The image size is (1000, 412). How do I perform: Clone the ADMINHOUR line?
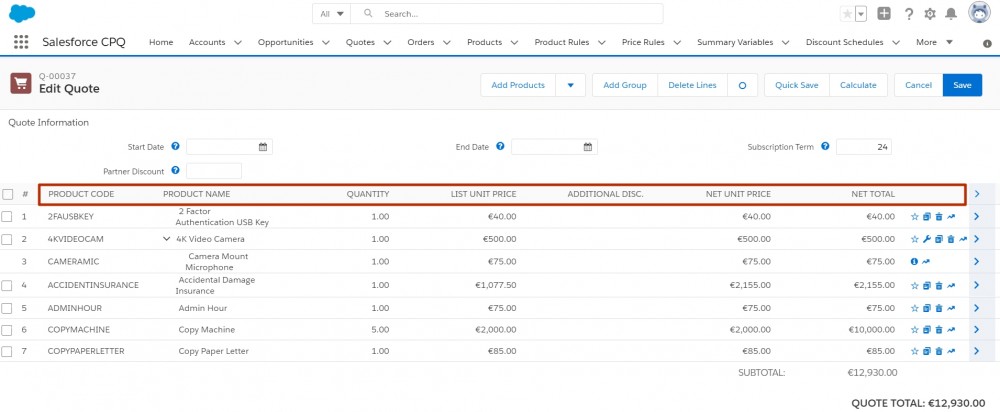point(927,308)
